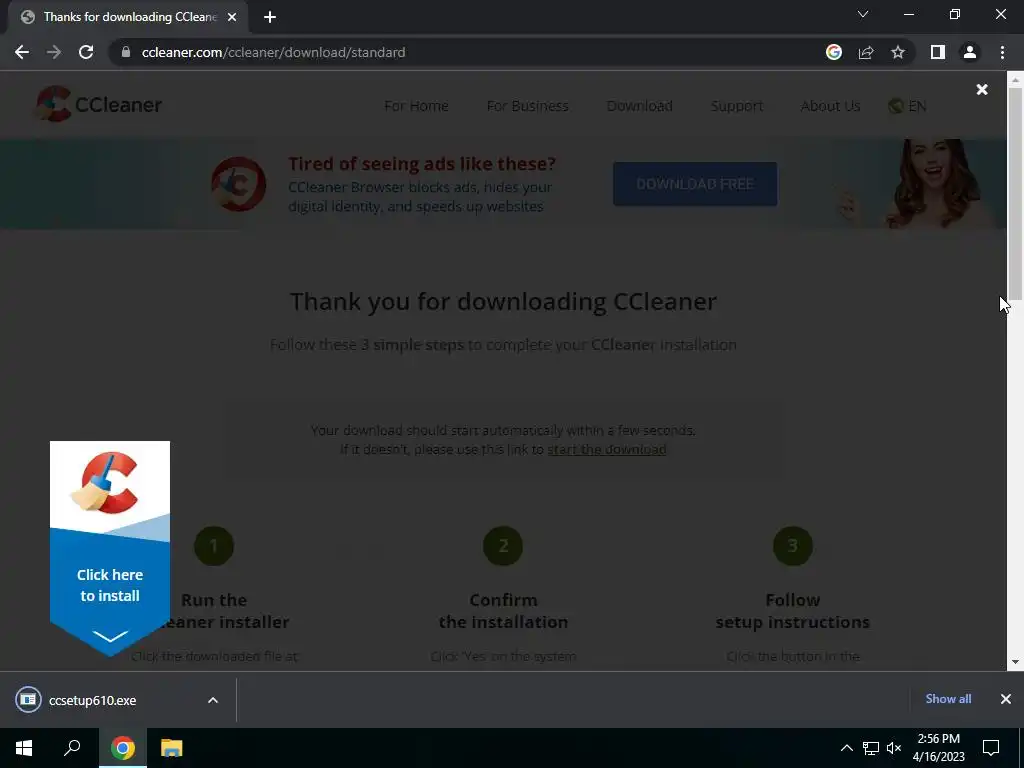
Task: Click the CCleaner Browser ad logo
Action: point(238,184)
